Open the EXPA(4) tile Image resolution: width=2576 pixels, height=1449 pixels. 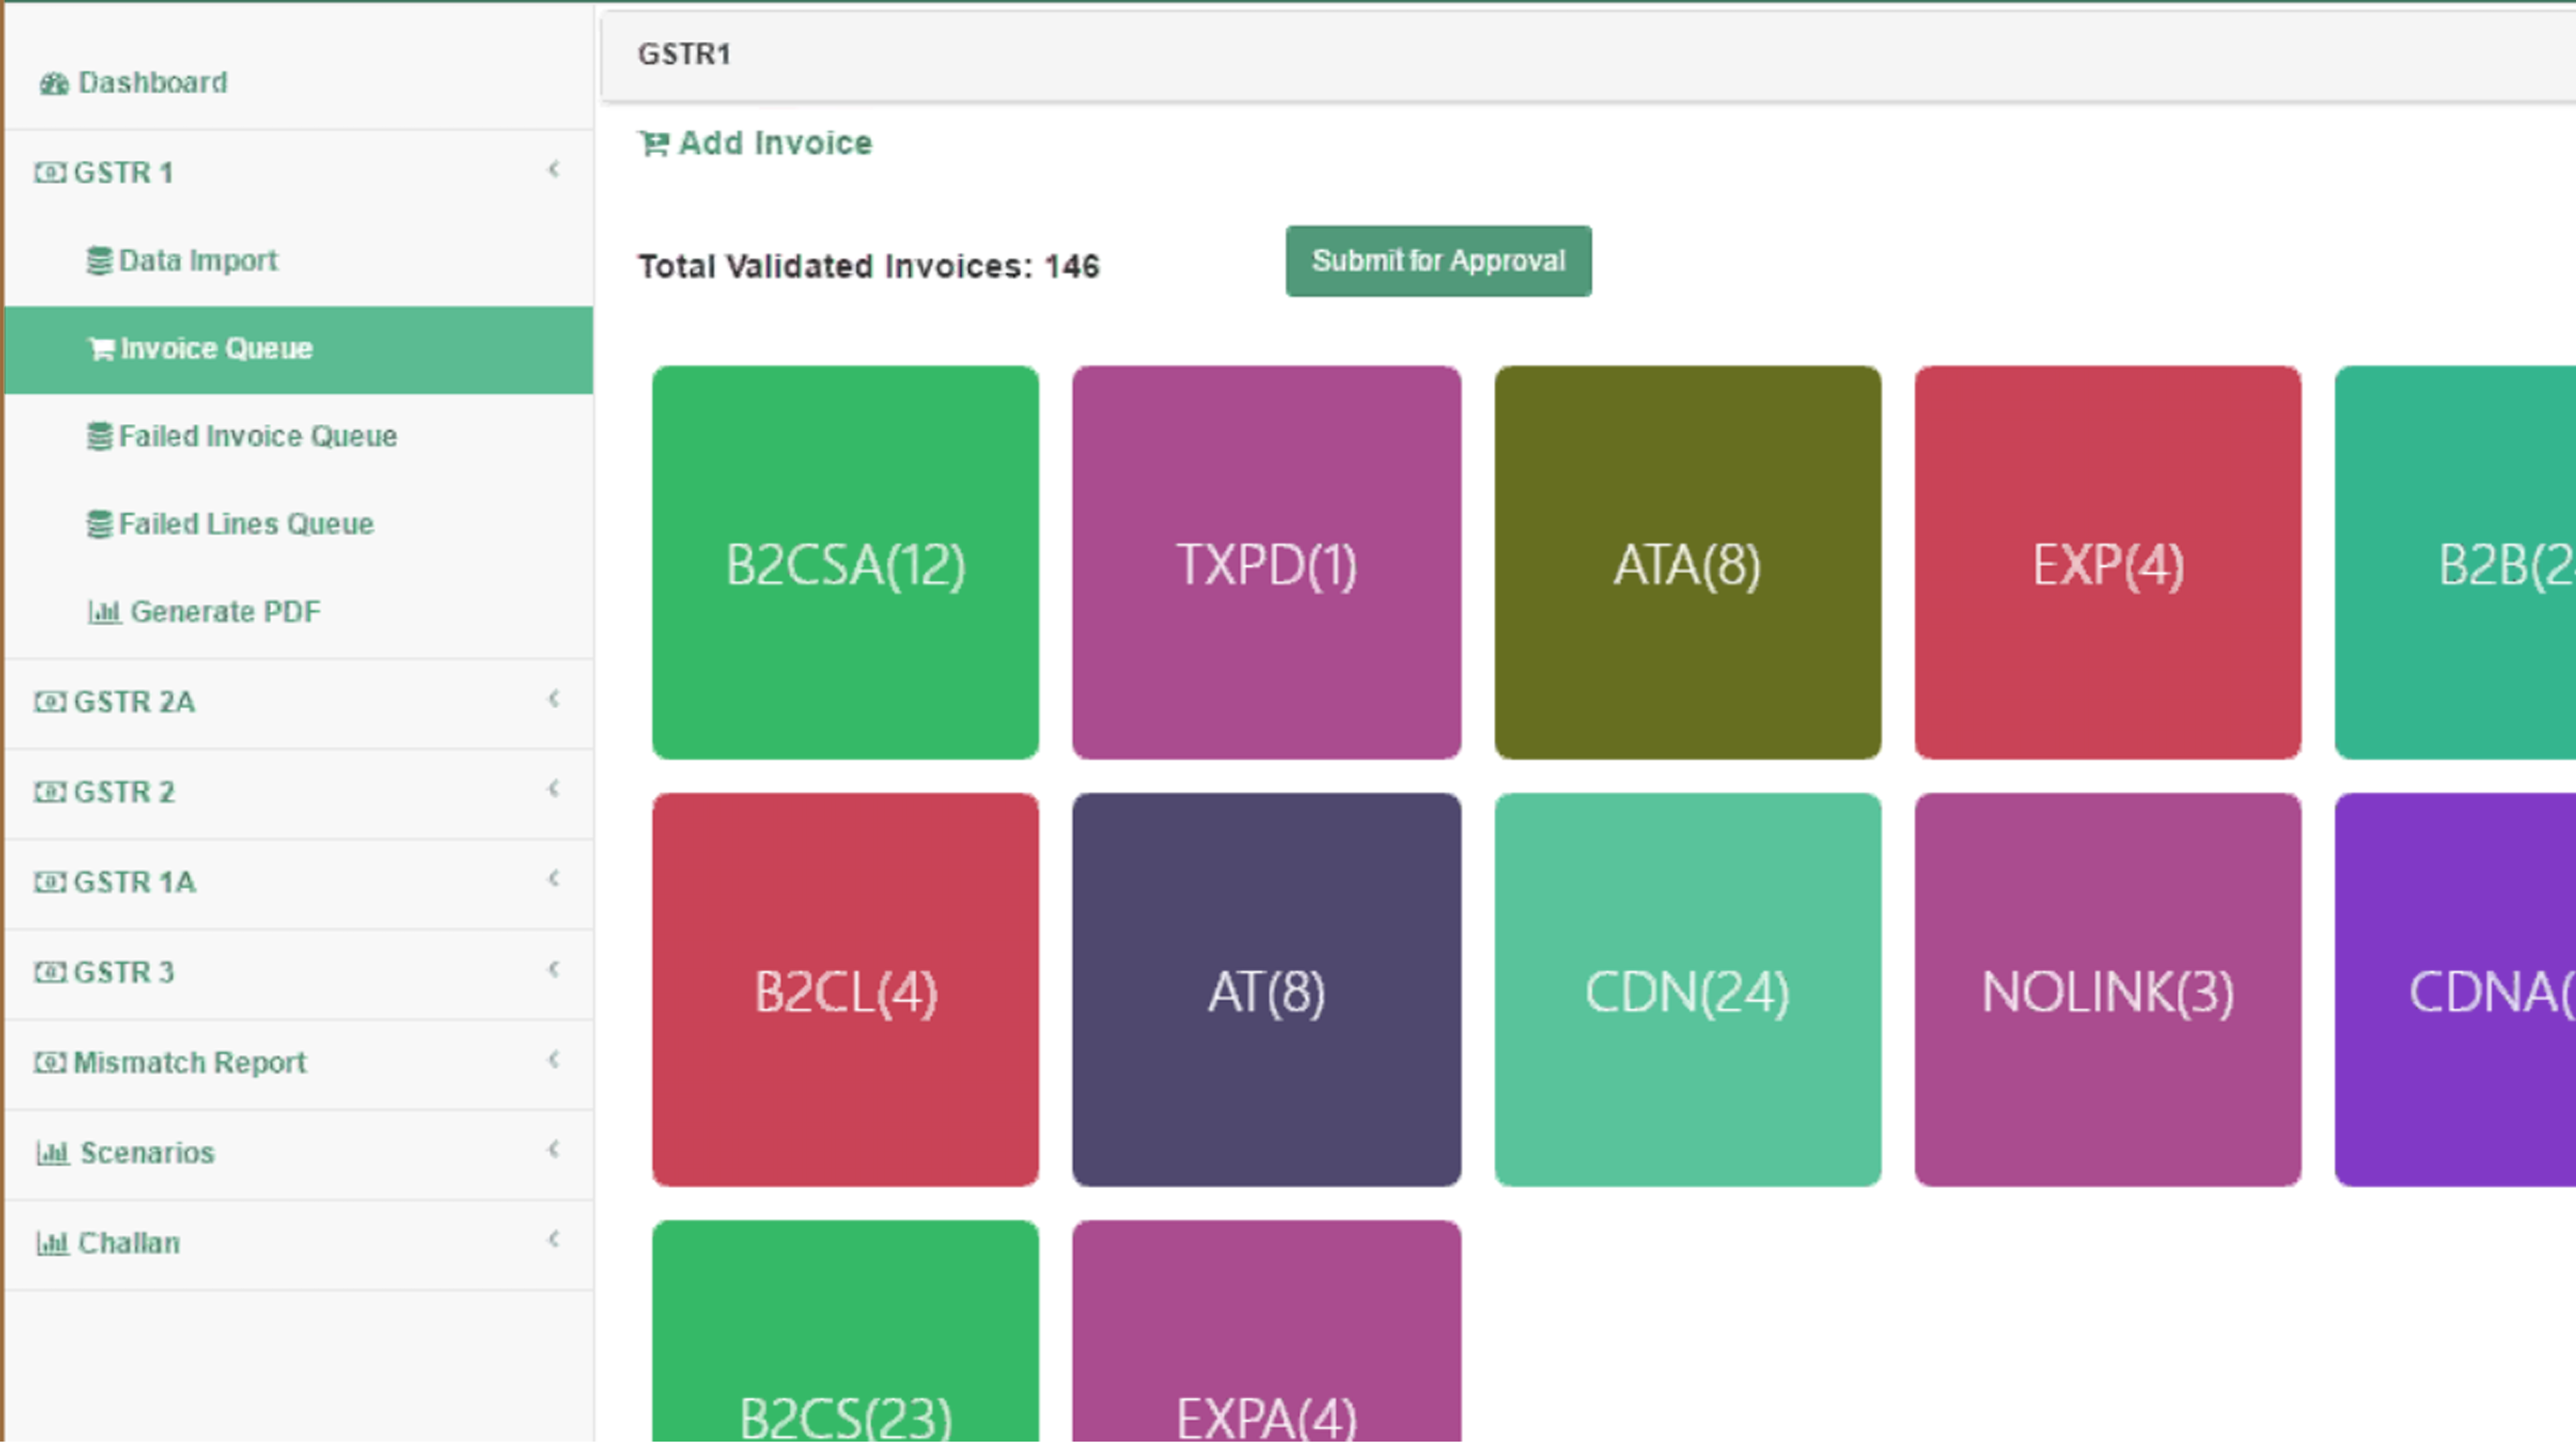click(1266, 1331)
